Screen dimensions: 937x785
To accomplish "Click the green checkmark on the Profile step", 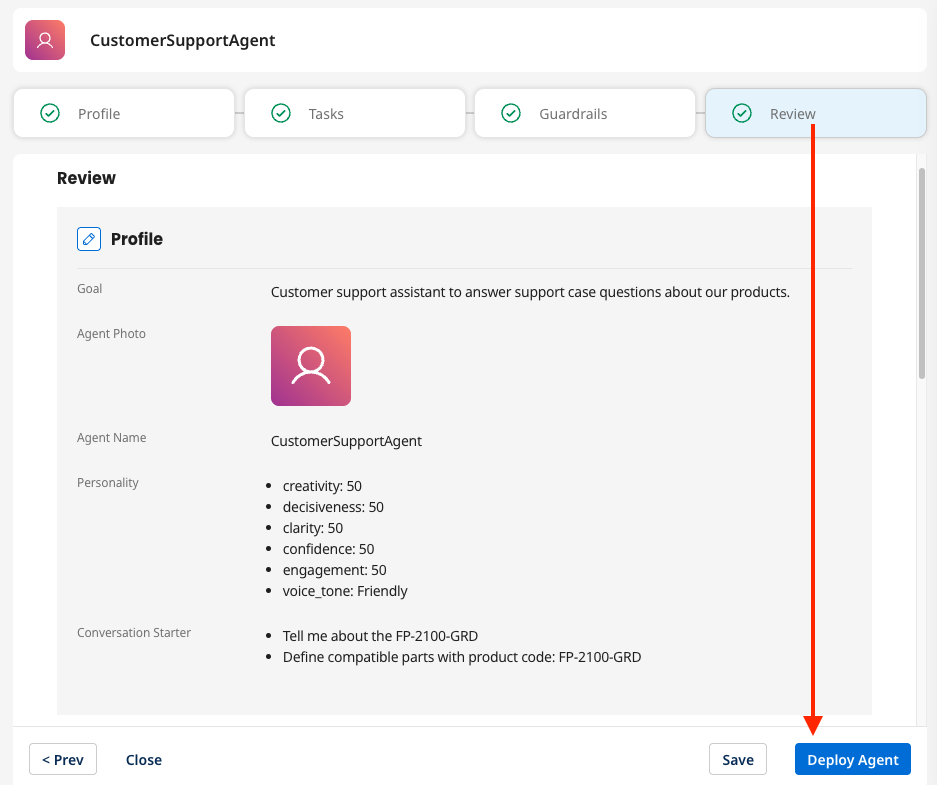I will click(x=49, y=113).
